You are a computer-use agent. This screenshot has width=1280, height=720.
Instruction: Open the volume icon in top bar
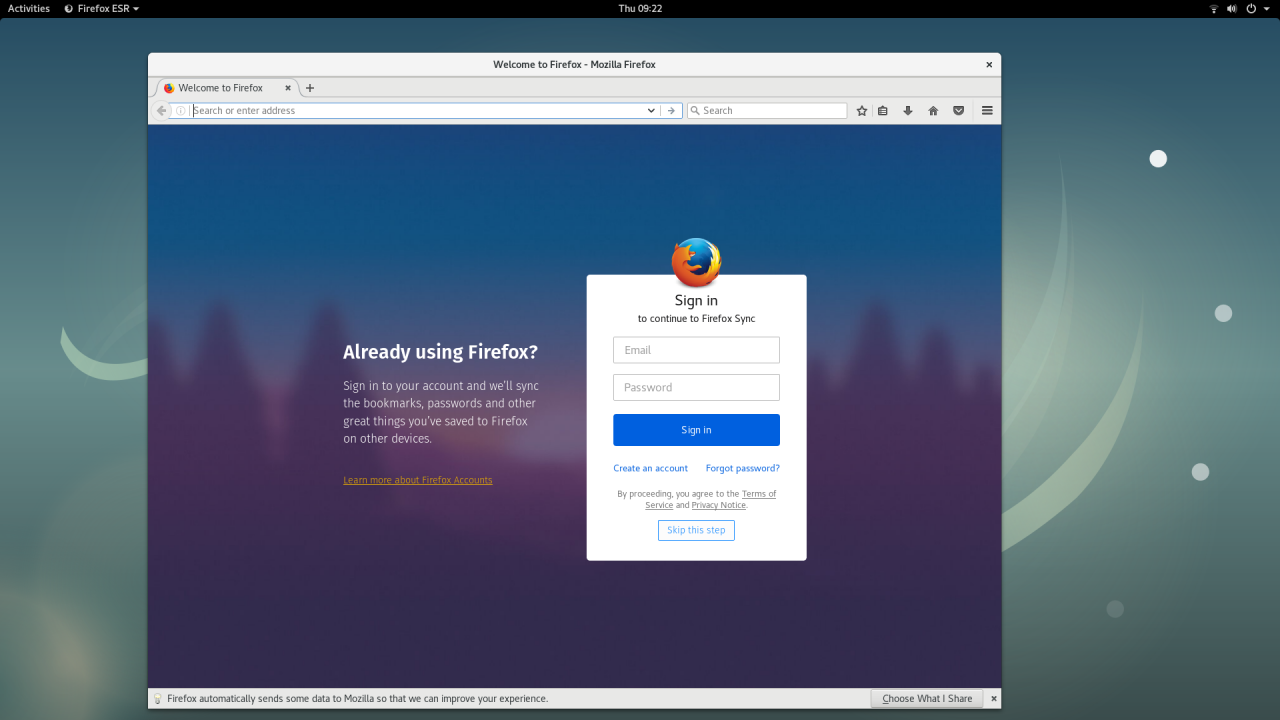click(x=1232, y=8)
